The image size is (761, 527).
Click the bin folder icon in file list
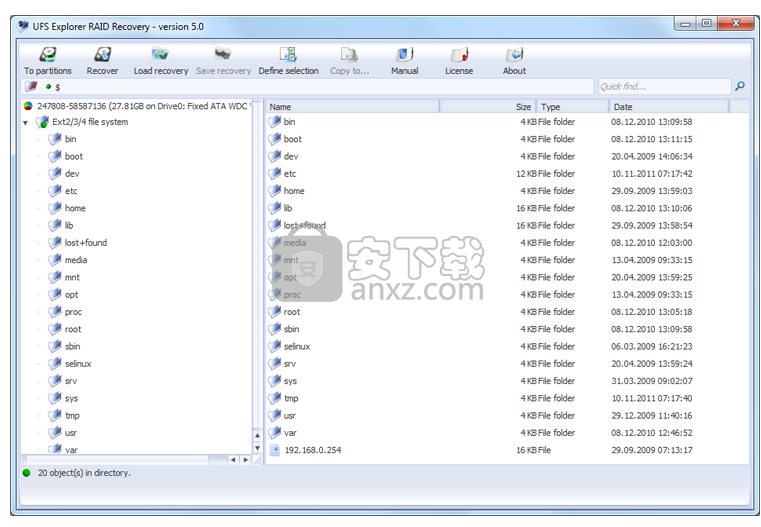[275, 121]
